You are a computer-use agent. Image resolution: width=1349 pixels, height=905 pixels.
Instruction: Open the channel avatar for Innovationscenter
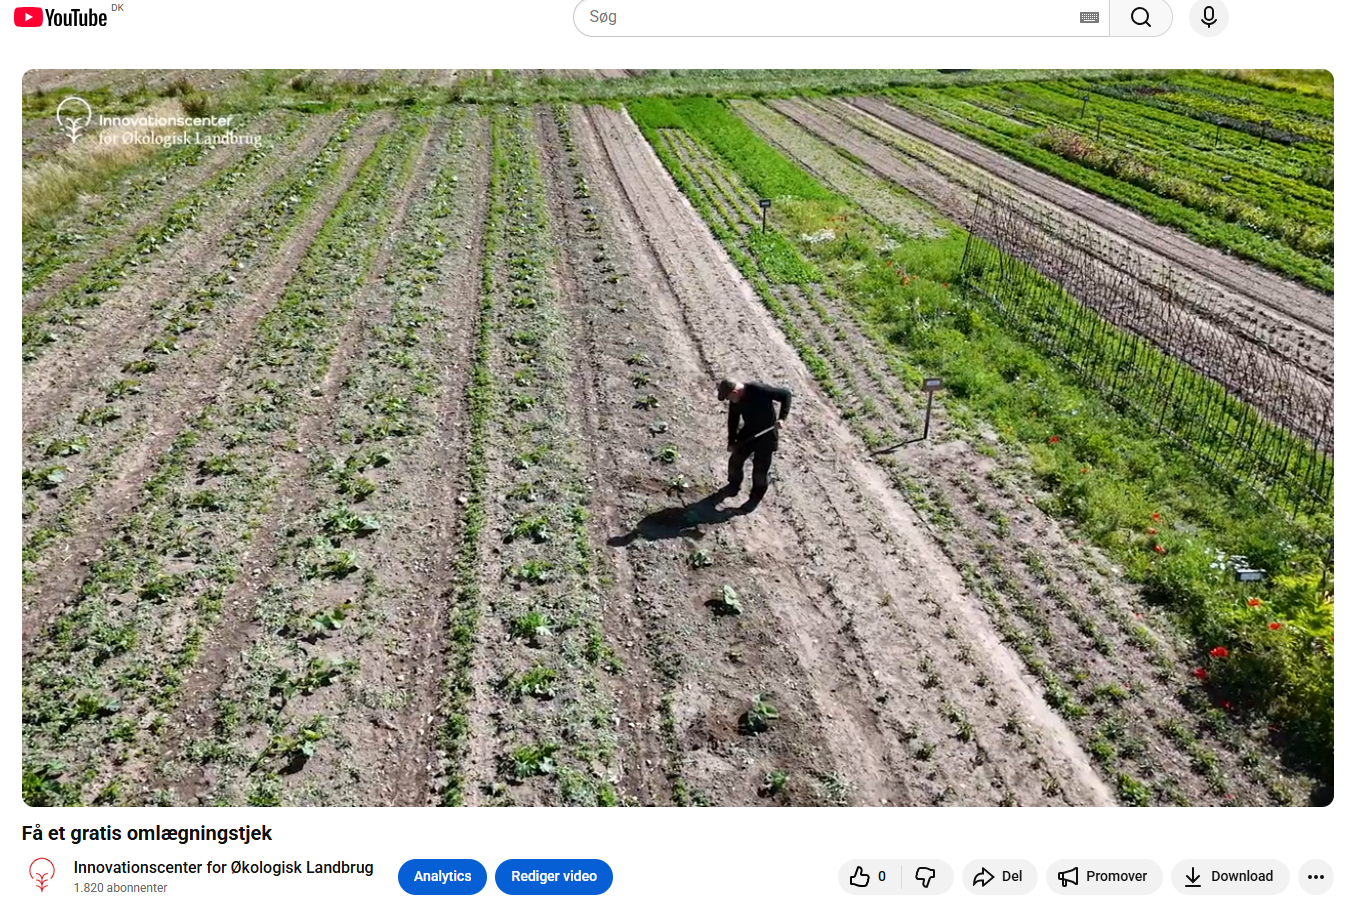point(42,875)
